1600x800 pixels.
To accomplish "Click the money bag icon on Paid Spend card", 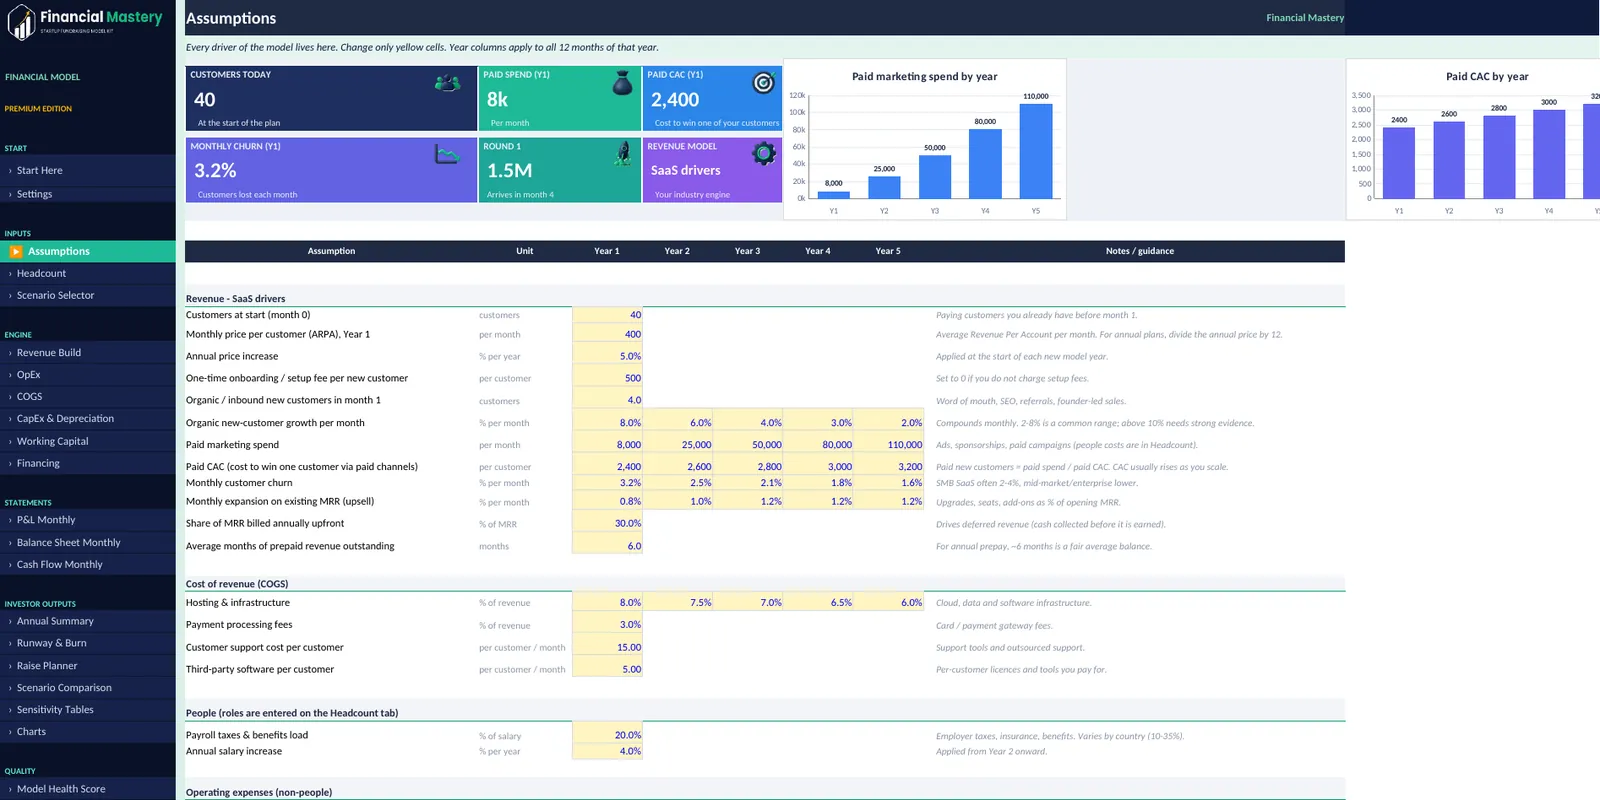I will coord(622,83).
